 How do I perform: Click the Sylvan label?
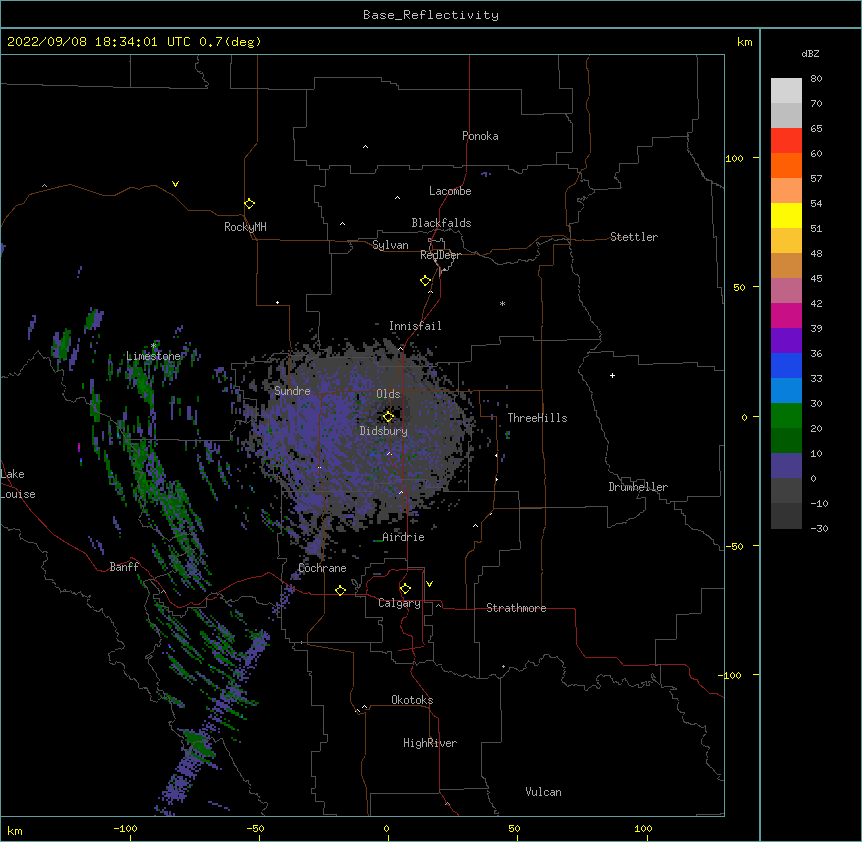tap(390, 245)
